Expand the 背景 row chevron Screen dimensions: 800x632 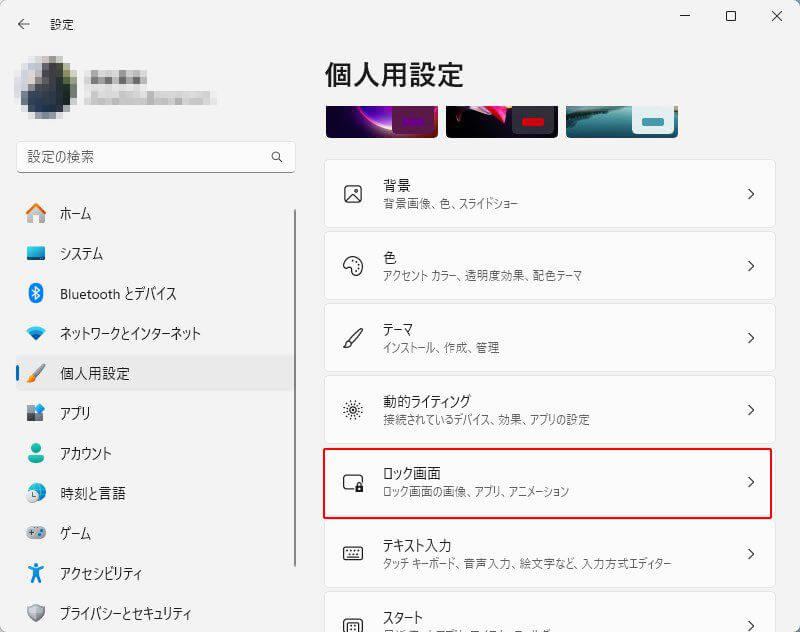pyautogui.click(x=750, y=194)
